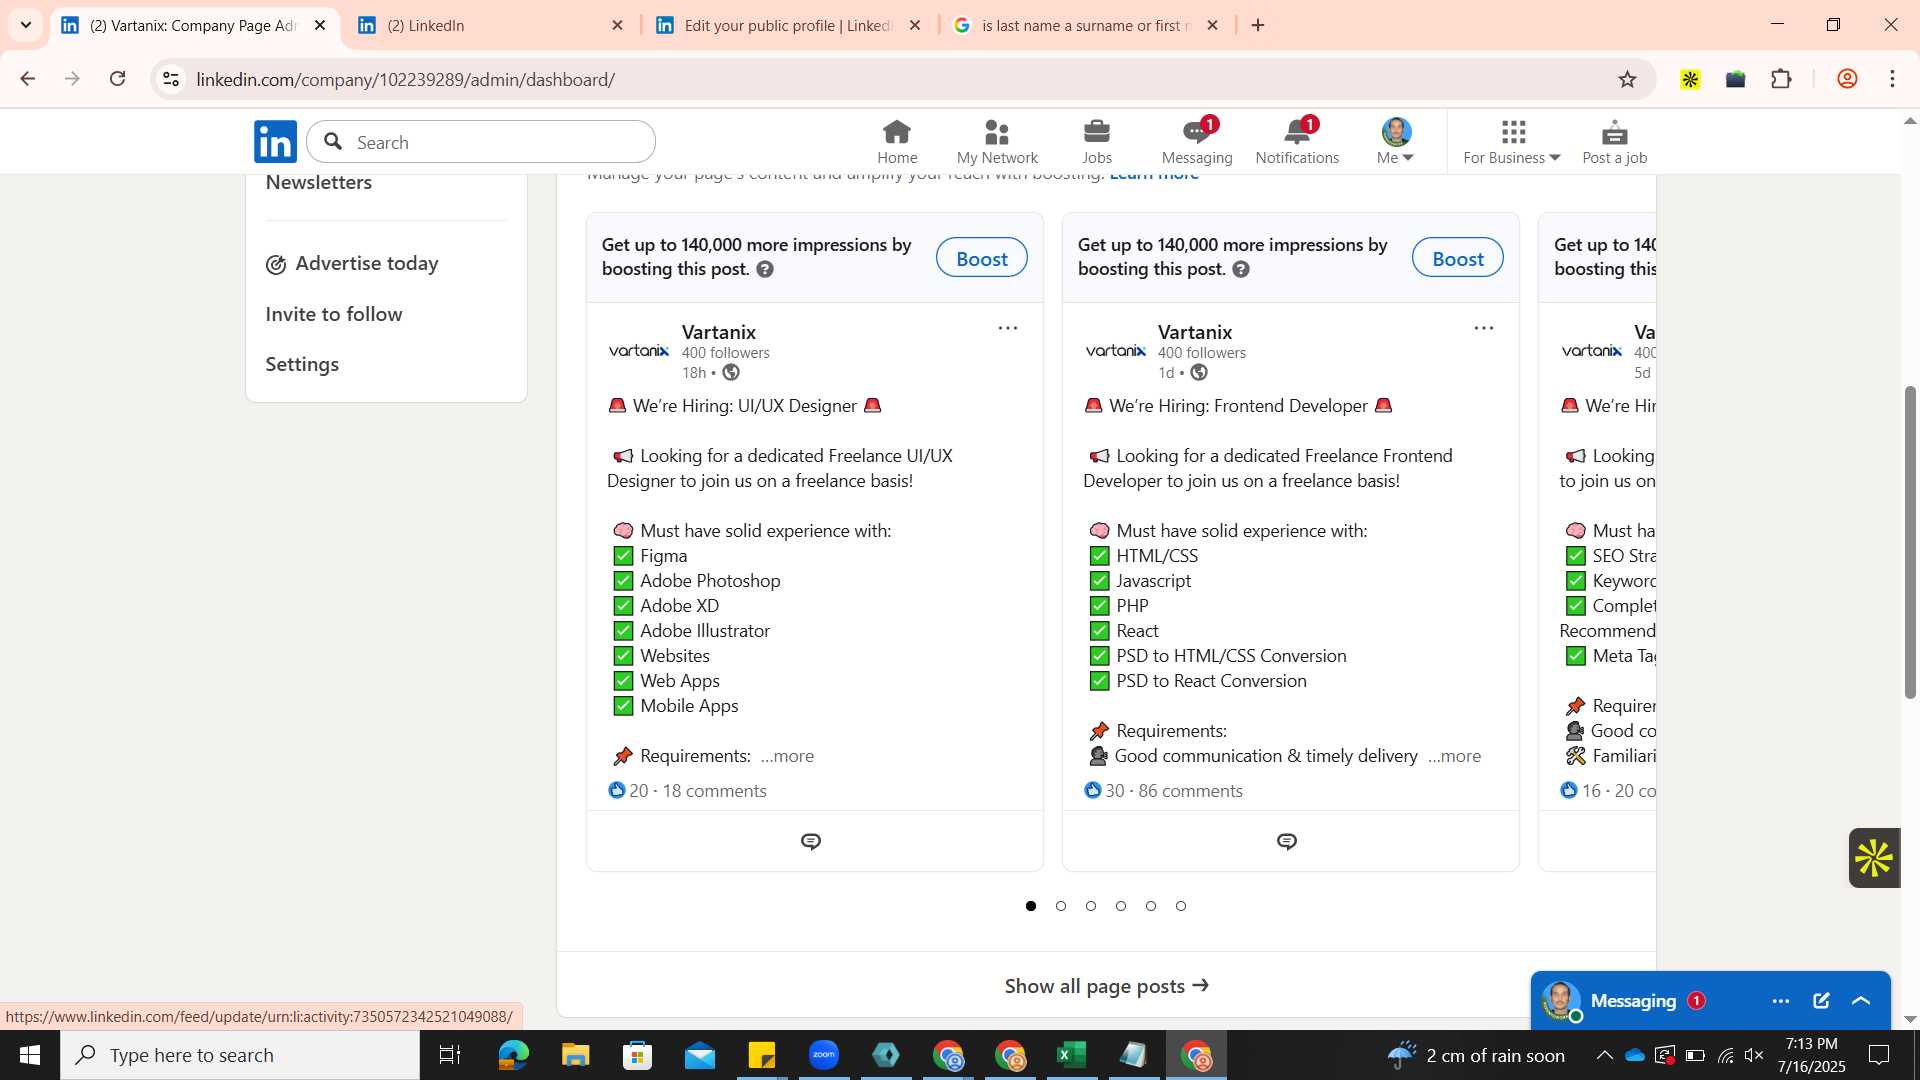The width and height of the screenshot is (1920, 1080).
Task: Open My Network page
Action: [997, 142]
